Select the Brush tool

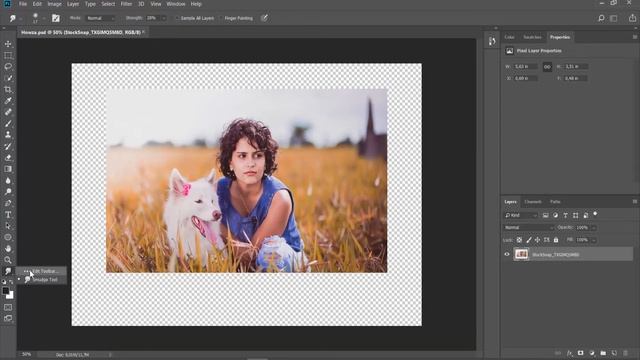(x=8, y=124)
